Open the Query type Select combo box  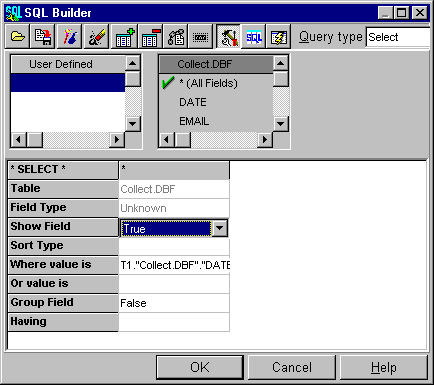pos(399,37)
